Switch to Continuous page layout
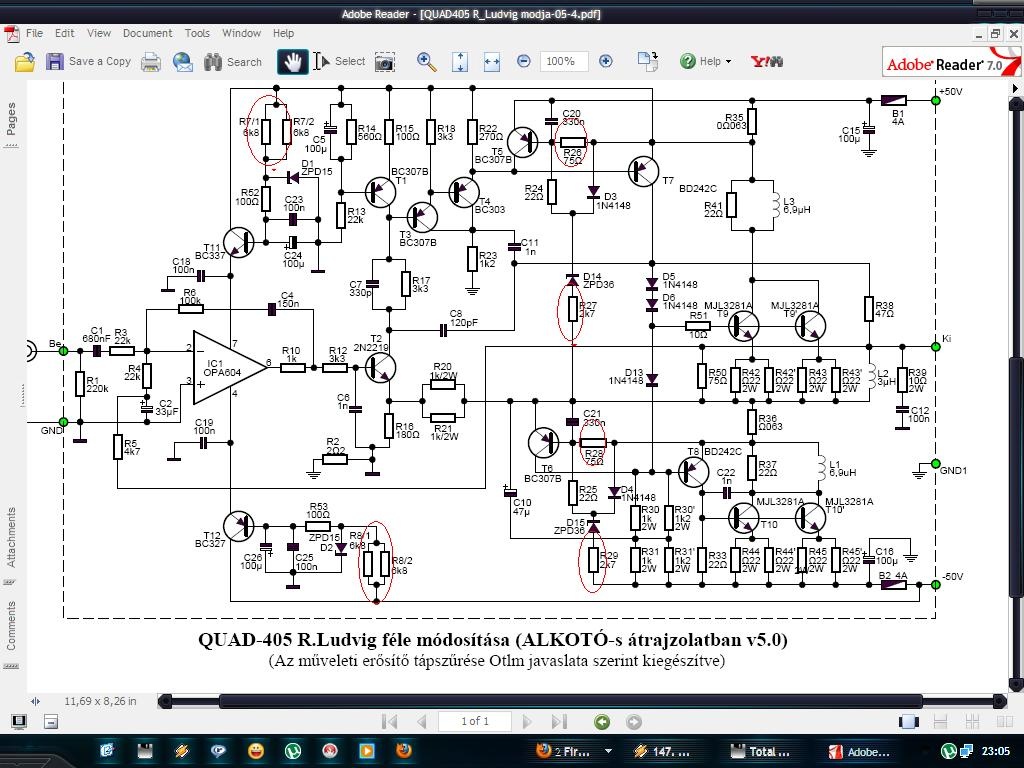 (940, 722)
